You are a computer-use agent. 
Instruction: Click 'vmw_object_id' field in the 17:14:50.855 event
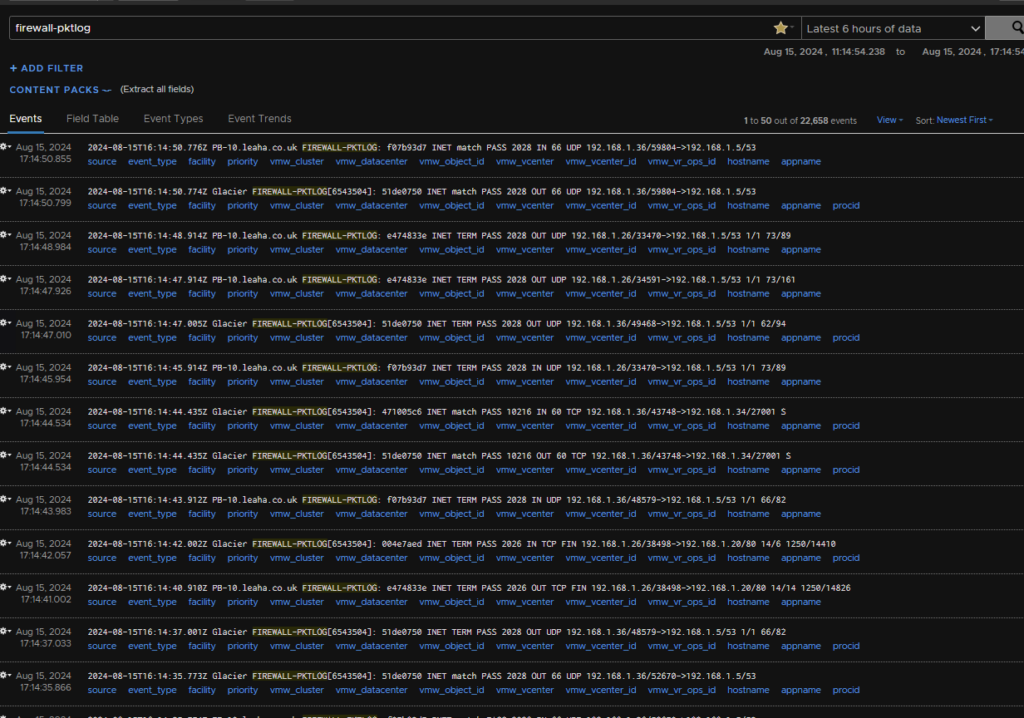coord(451,161)
